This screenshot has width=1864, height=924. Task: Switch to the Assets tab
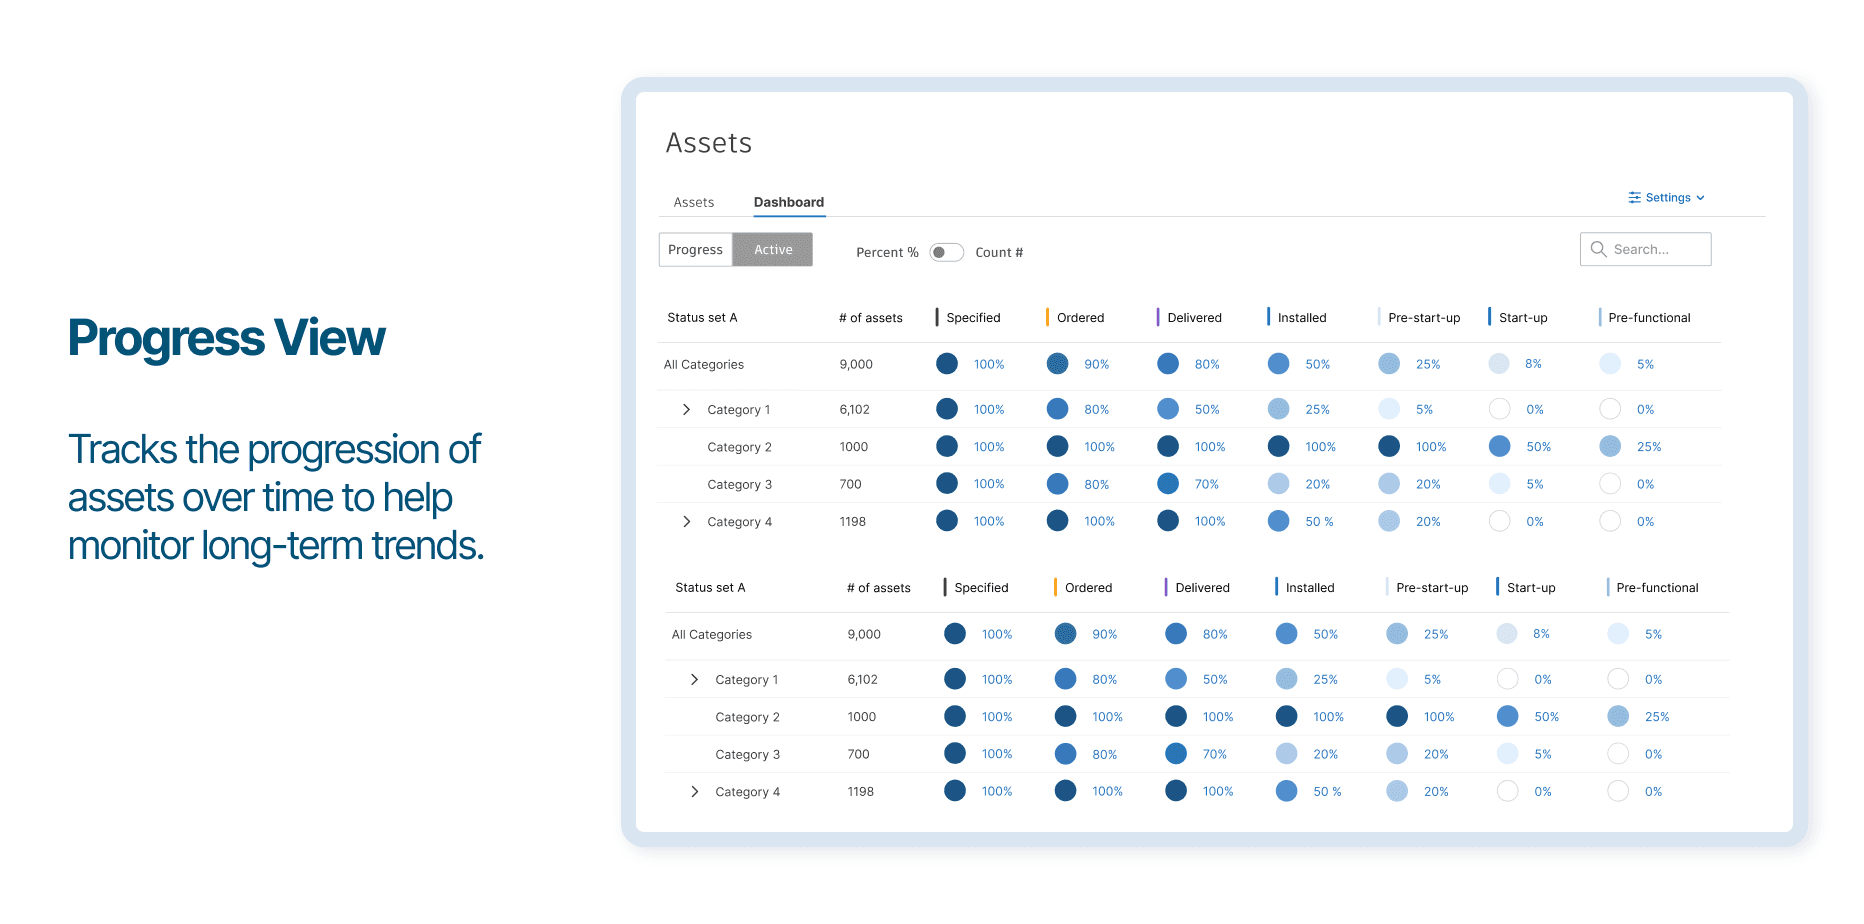pyautogui.click(x=694, y=202)
